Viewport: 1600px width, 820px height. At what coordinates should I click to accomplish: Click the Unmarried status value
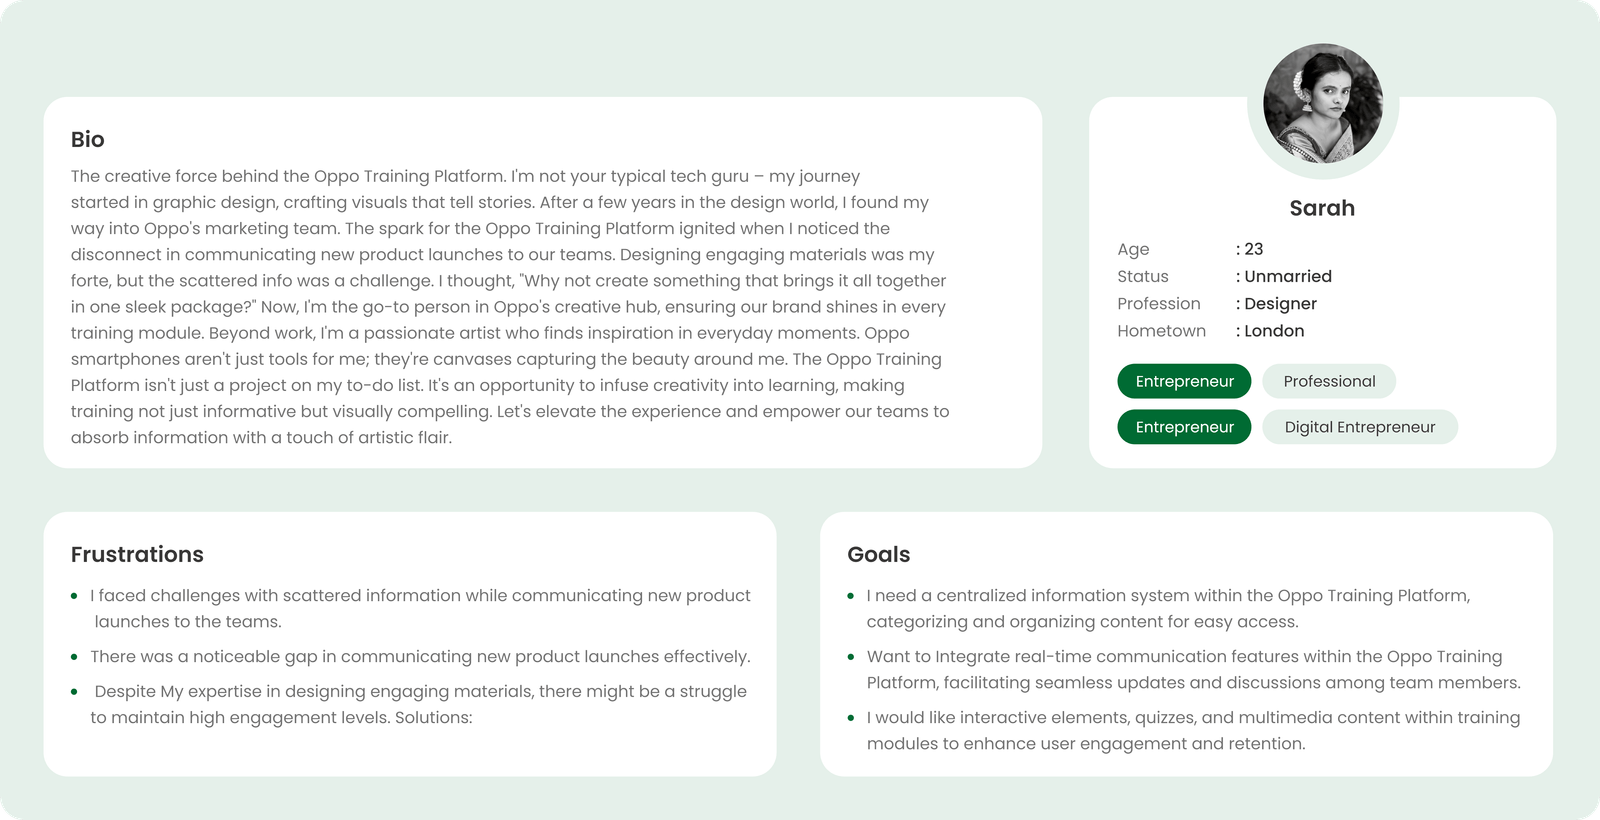coord(1287,276)
